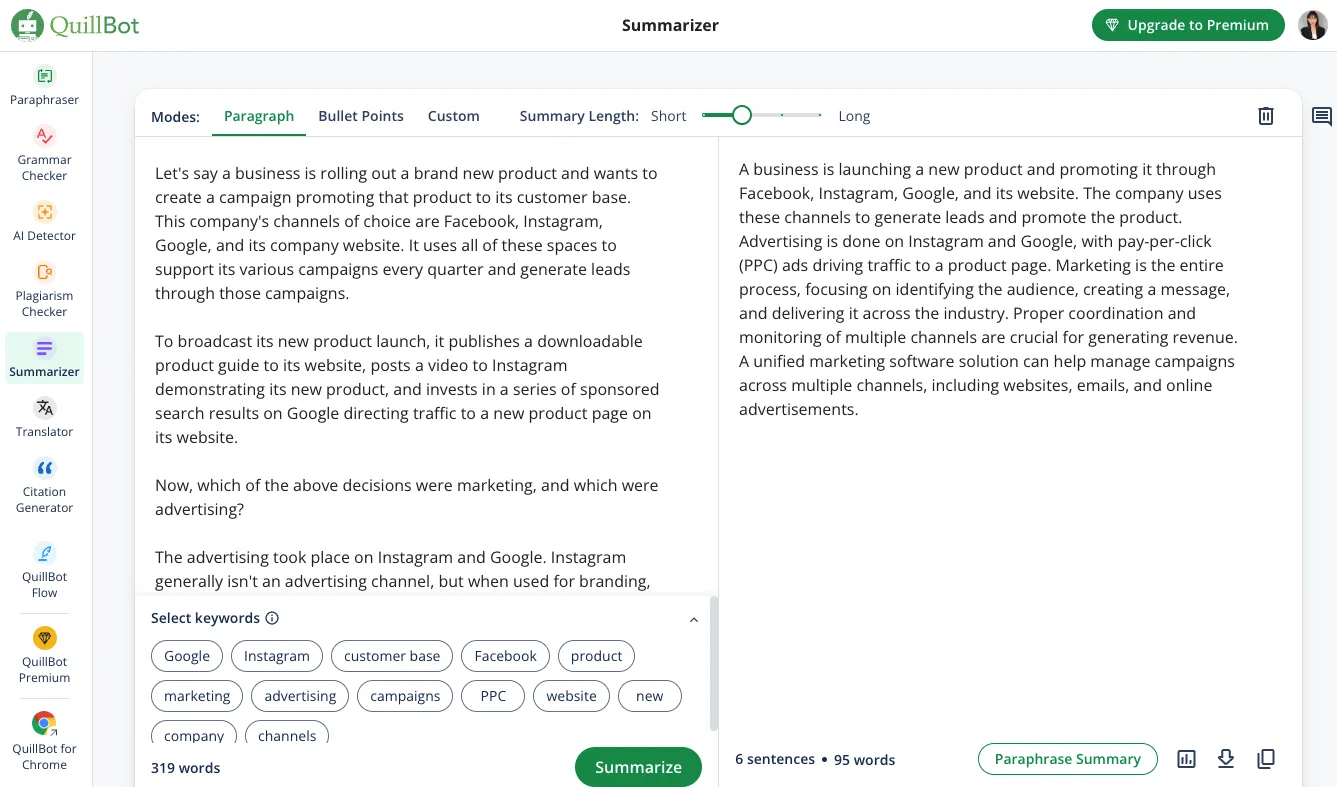This screenshot has width=1337, height=787.
Task: Click the green Summarize button
Action: (x=638, y=767)
